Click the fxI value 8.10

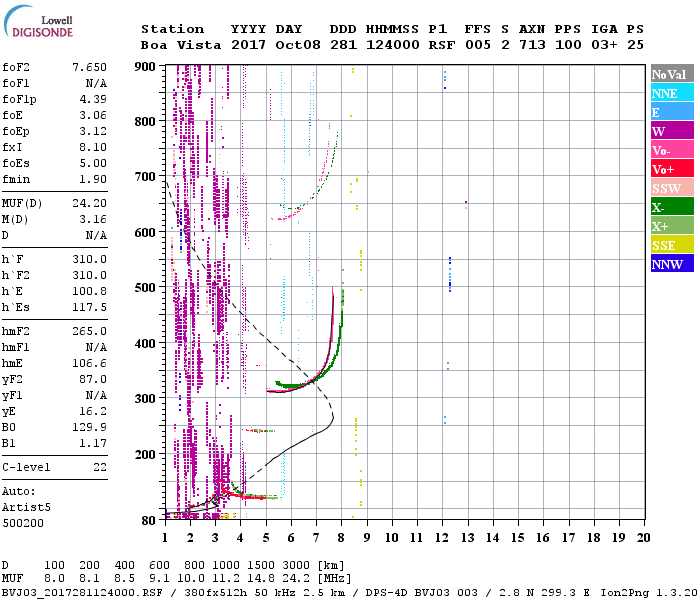tap(93, 147)
